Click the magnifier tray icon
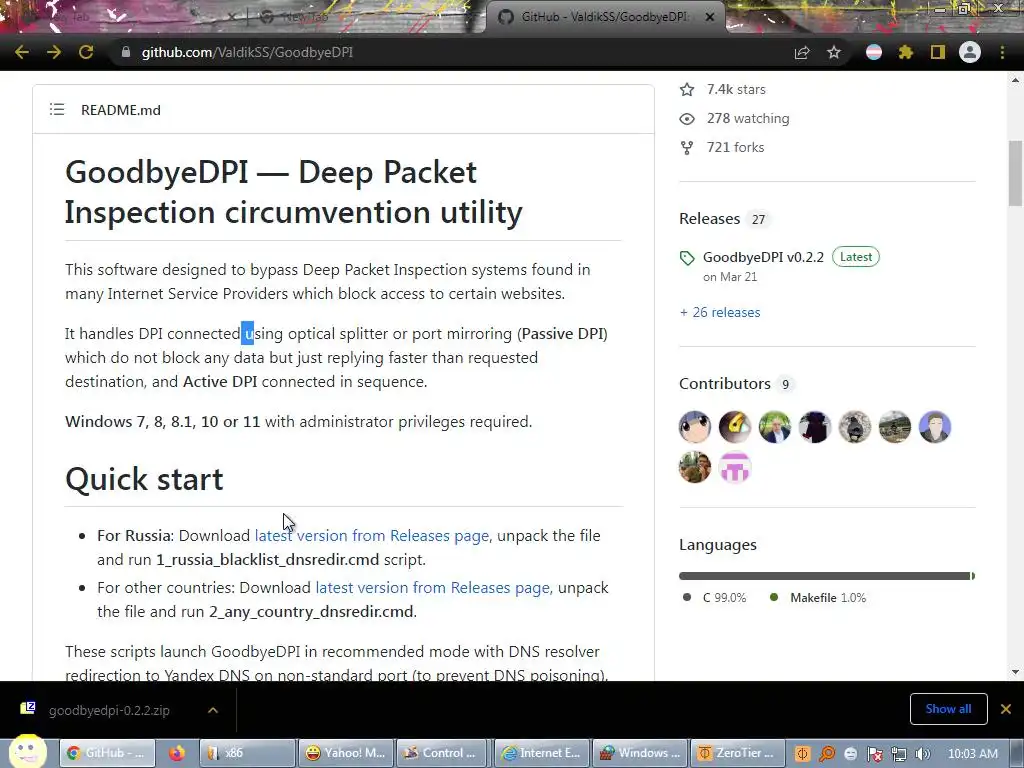The image size is (1024, 768). coord(826,754)
